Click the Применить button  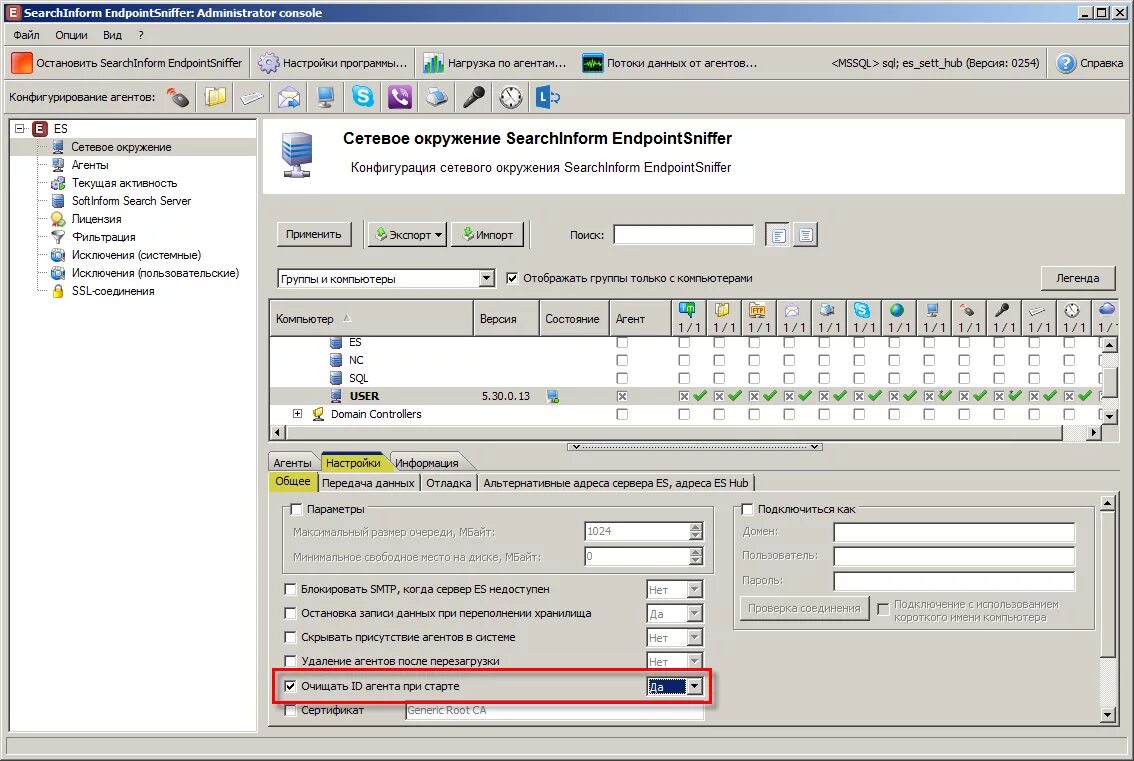point(313,234)
